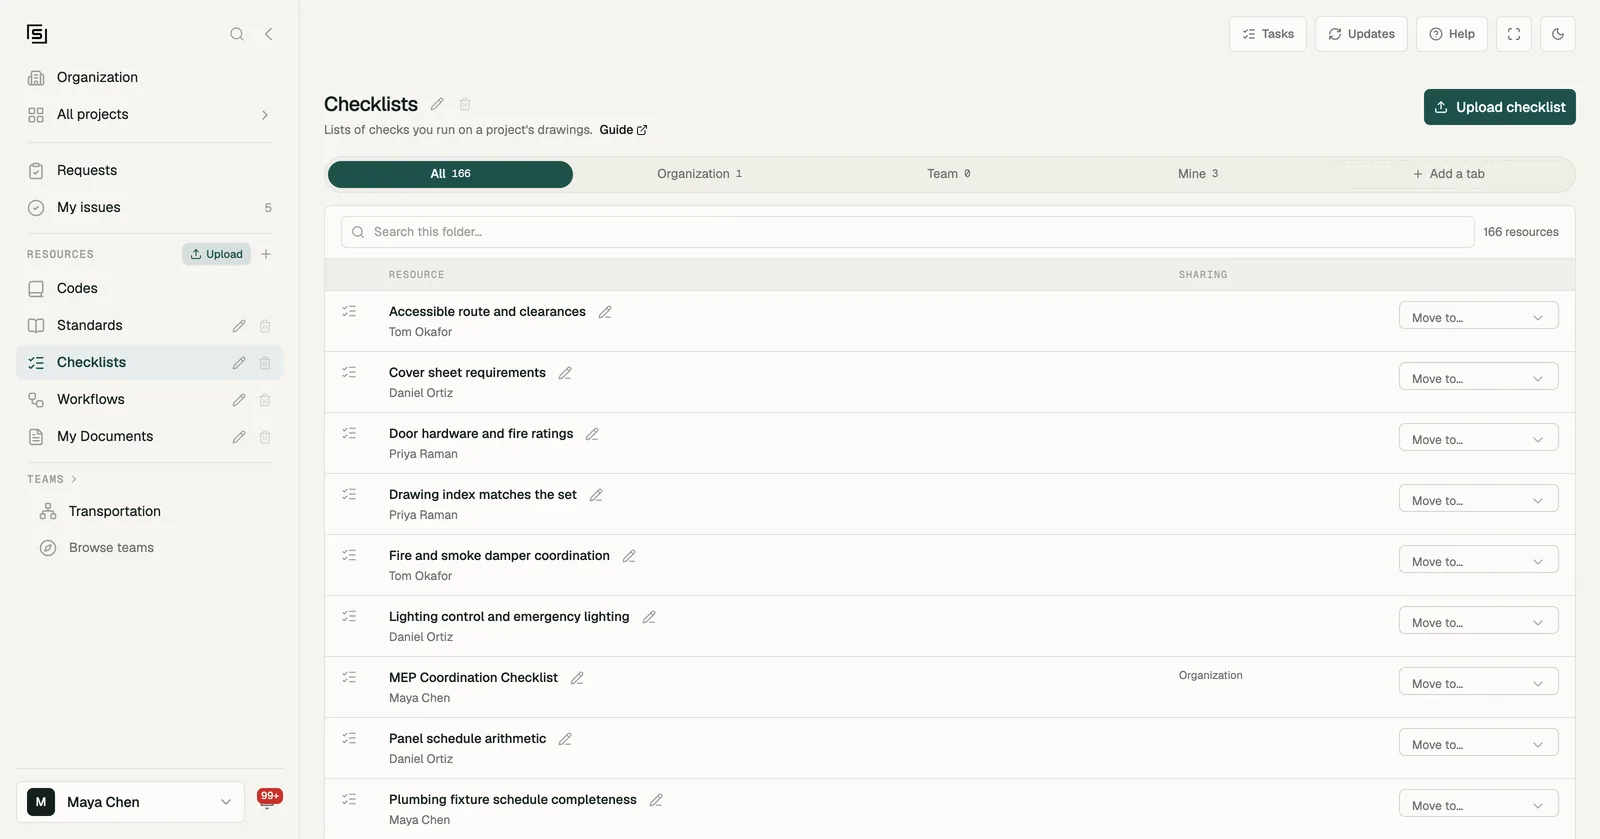This screenshot has width=1600, height=839.
Task: Enter fullscreen with the expand icon
Action: [x=1514, y=34]
